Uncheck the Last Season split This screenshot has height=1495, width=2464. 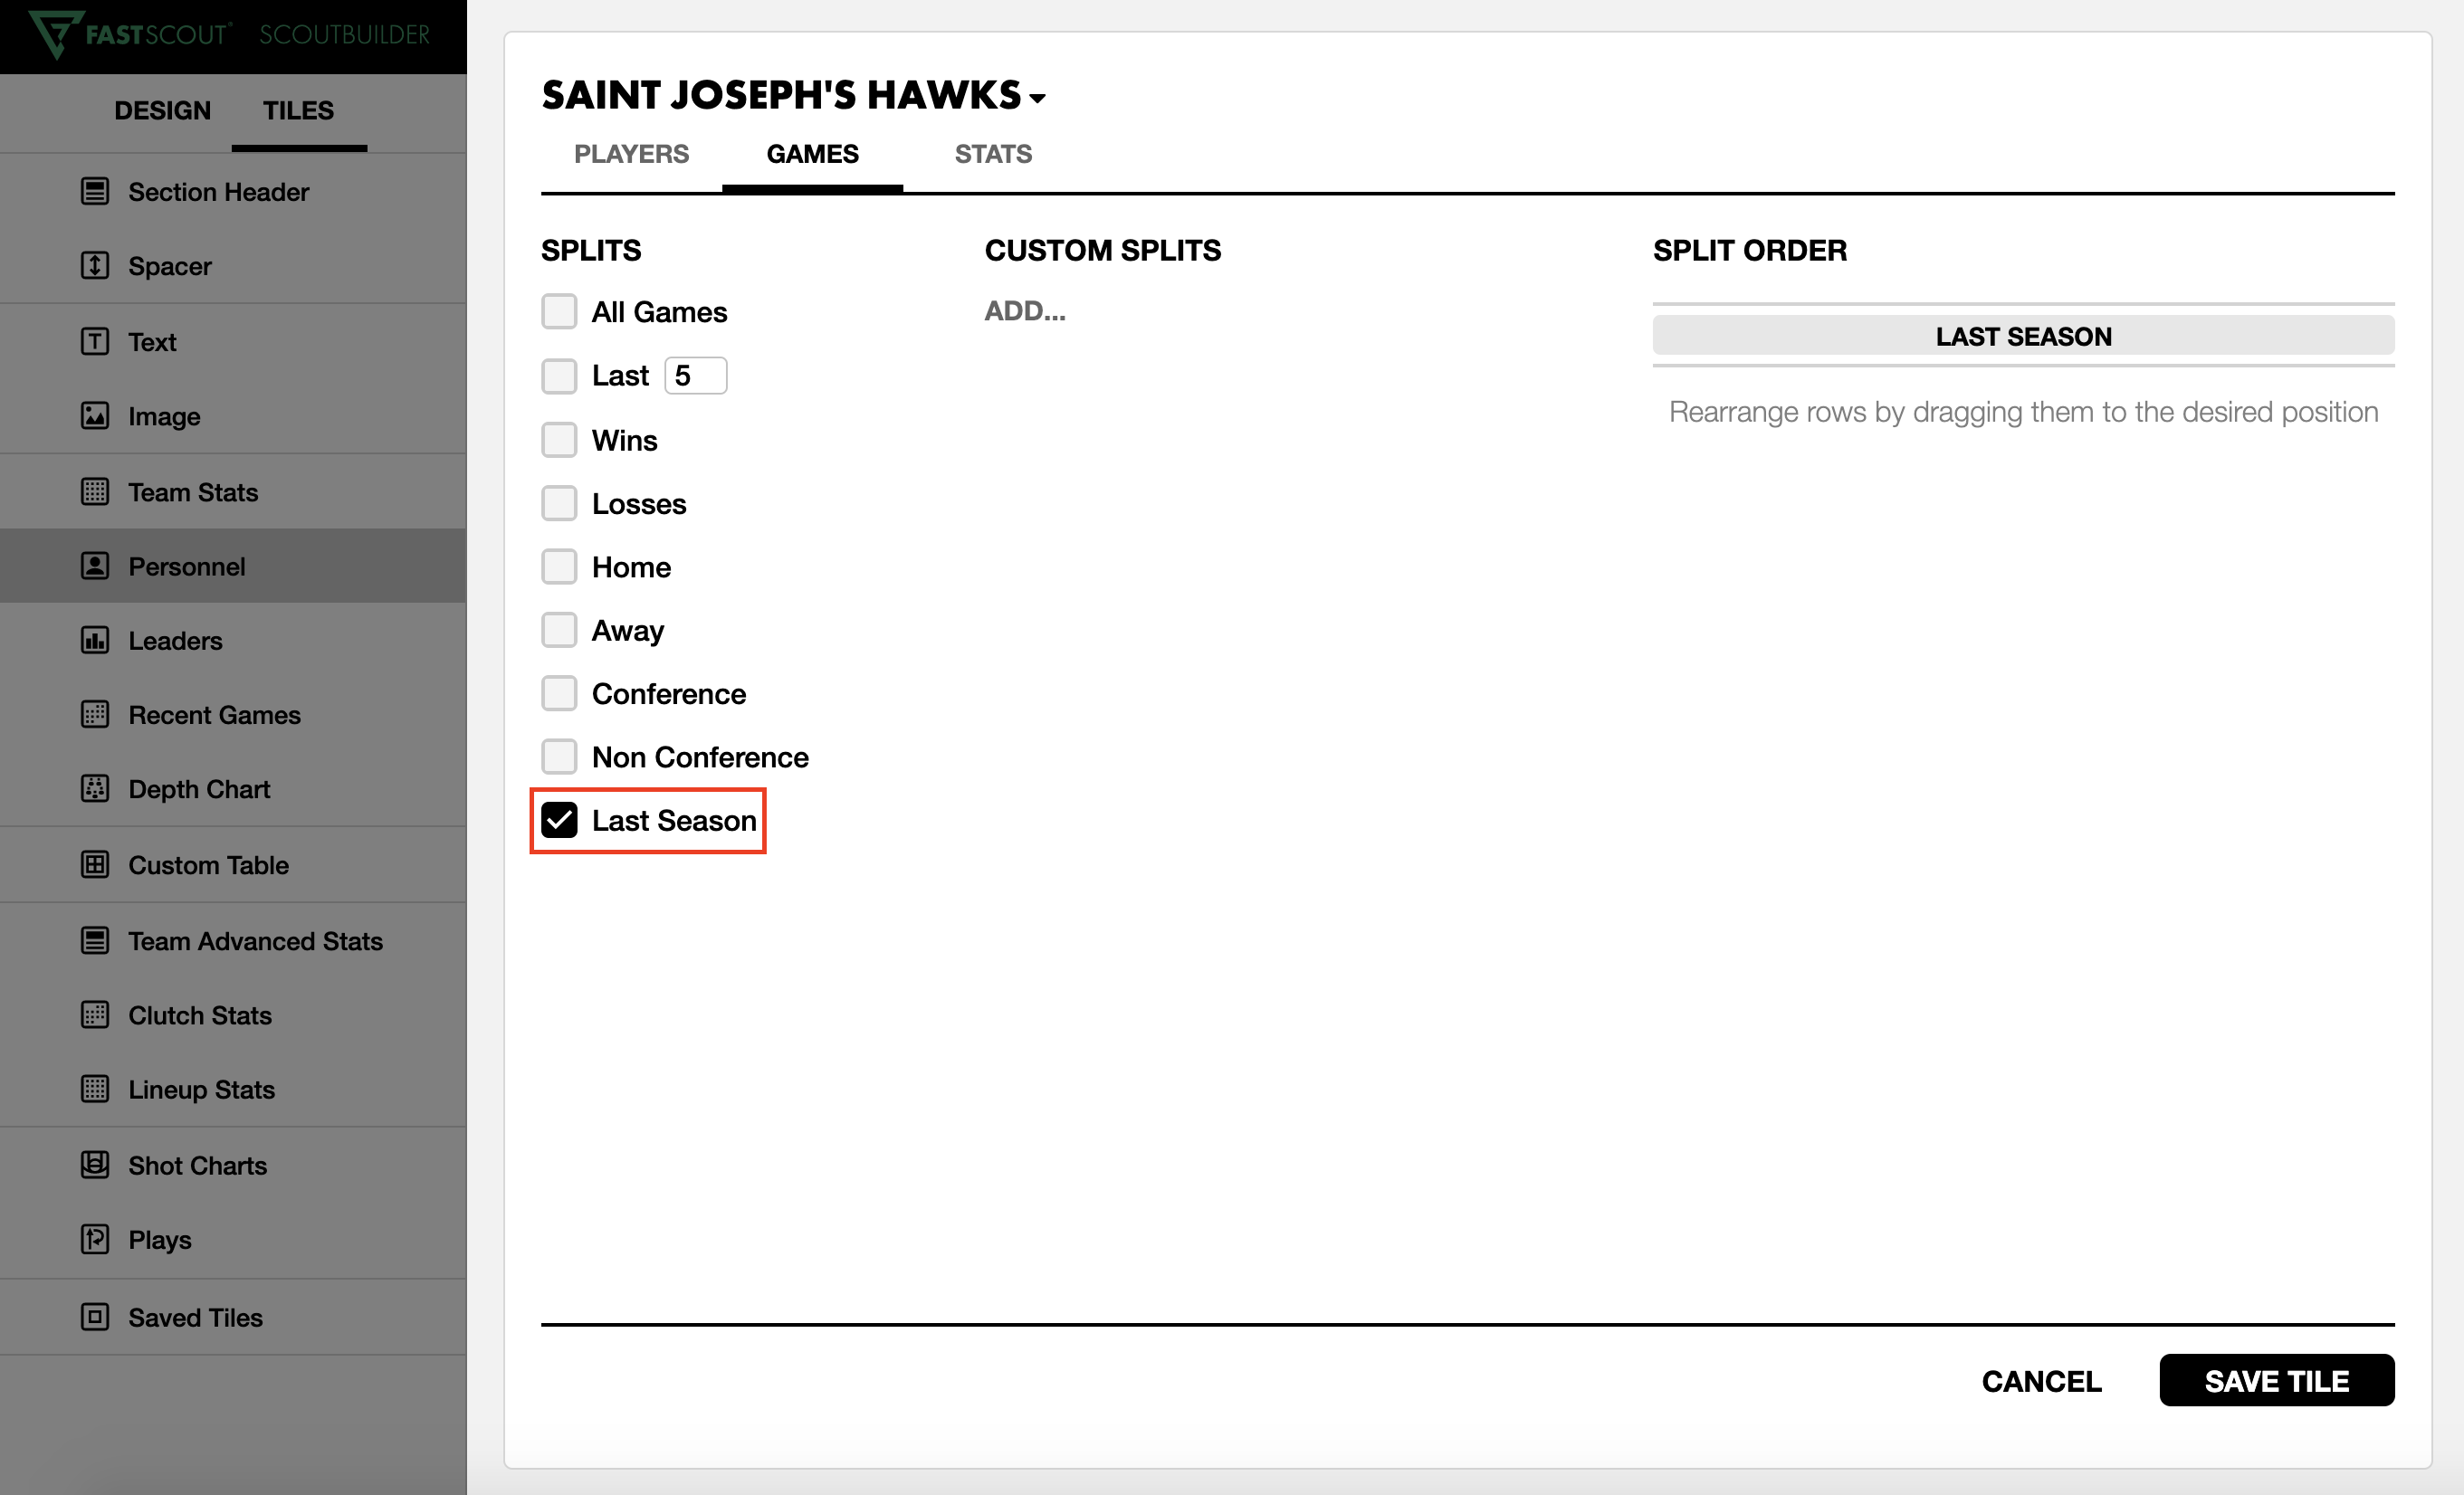(559, 821)
